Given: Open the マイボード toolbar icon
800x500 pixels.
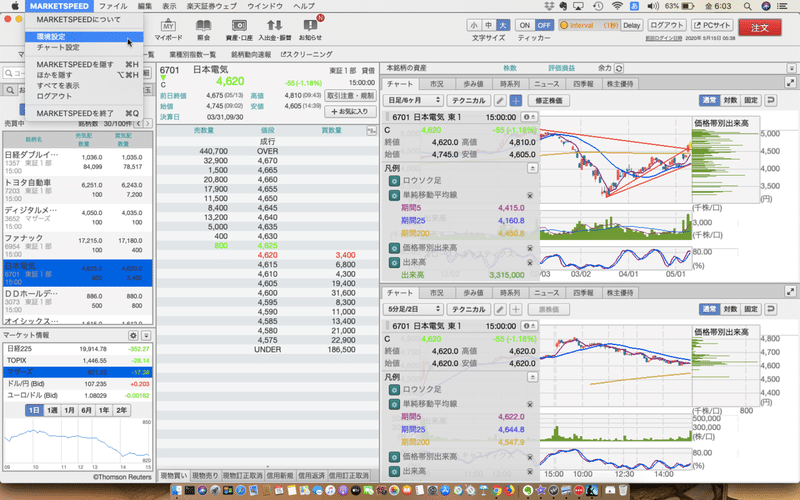Looking at the screenshot, I should coord(168,29).
